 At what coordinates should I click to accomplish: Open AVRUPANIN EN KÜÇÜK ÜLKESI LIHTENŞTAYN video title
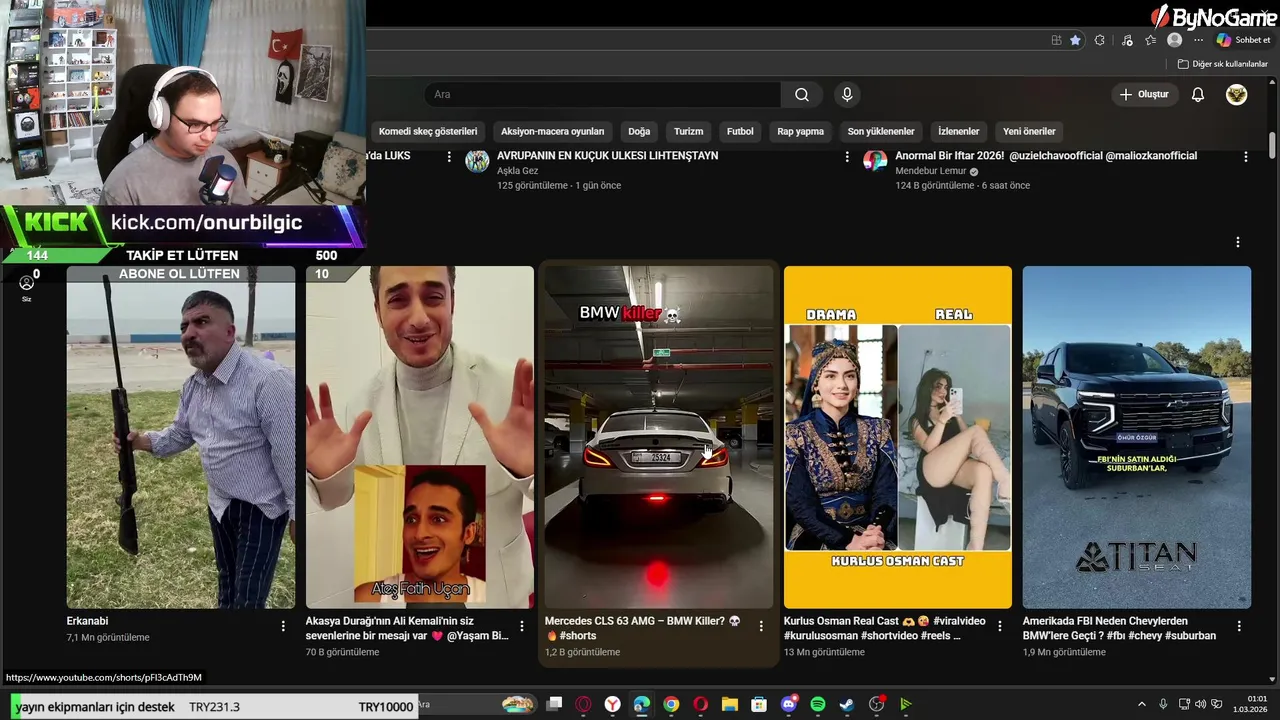607,156
